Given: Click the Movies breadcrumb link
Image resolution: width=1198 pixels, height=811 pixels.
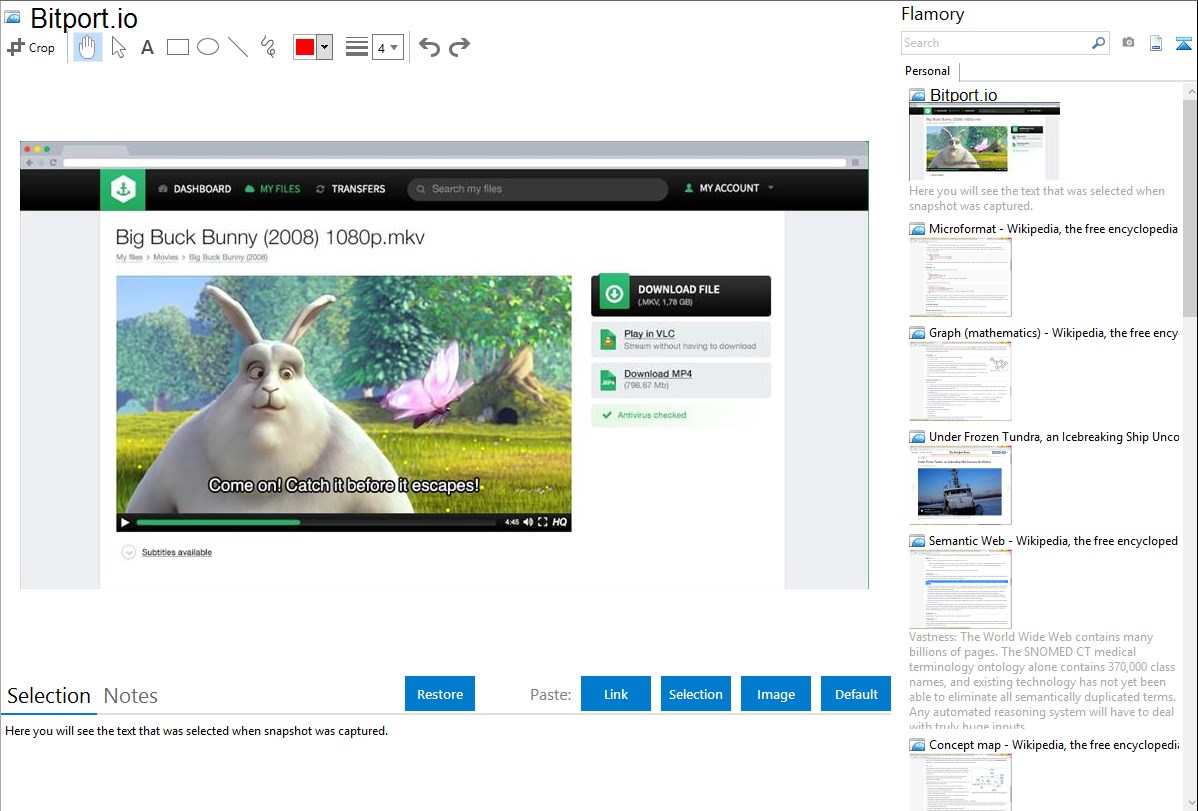Looking at the screenshot, I should tap(166, 258).
